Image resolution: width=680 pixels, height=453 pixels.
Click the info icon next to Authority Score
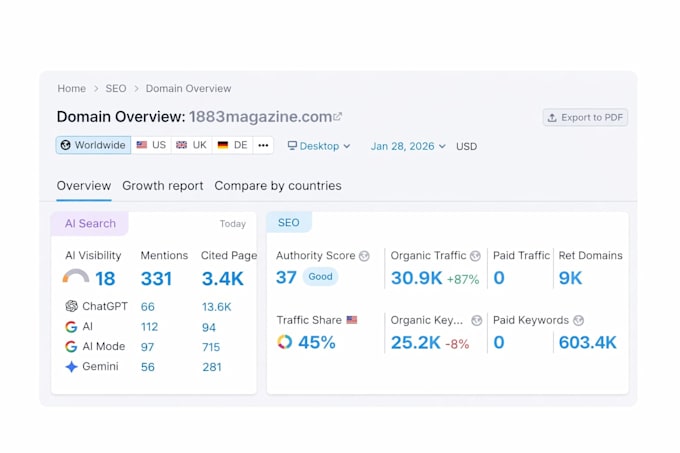pos(364,256)
